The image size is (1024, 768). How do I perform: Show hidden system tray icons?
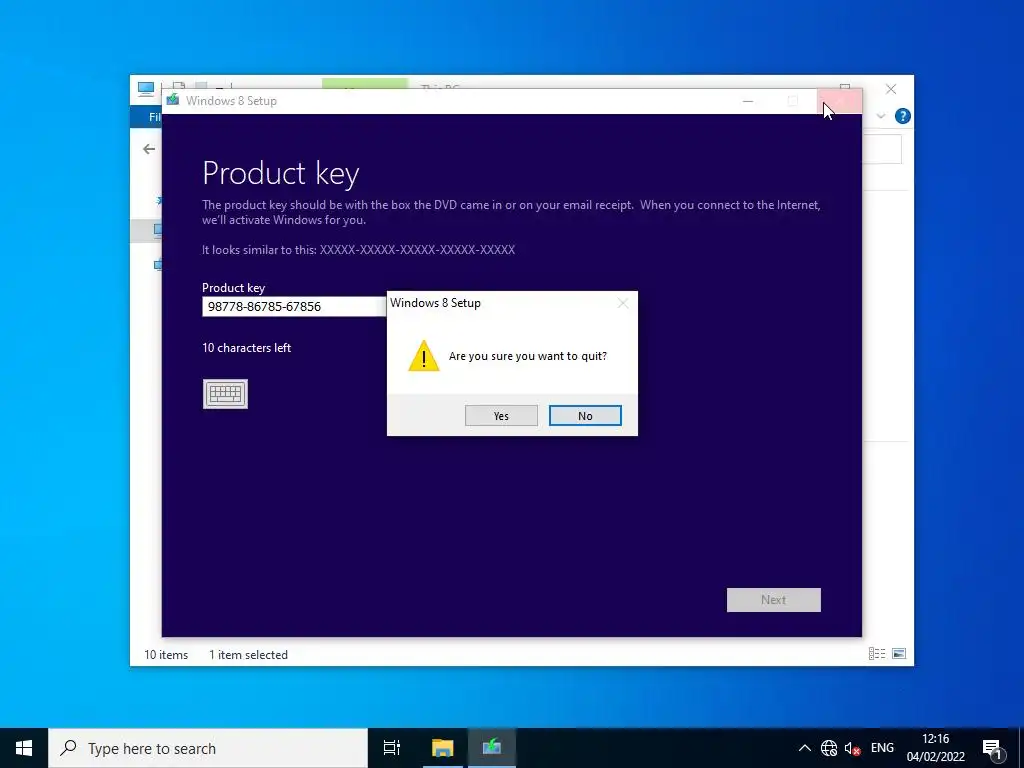tap(805, 748)
